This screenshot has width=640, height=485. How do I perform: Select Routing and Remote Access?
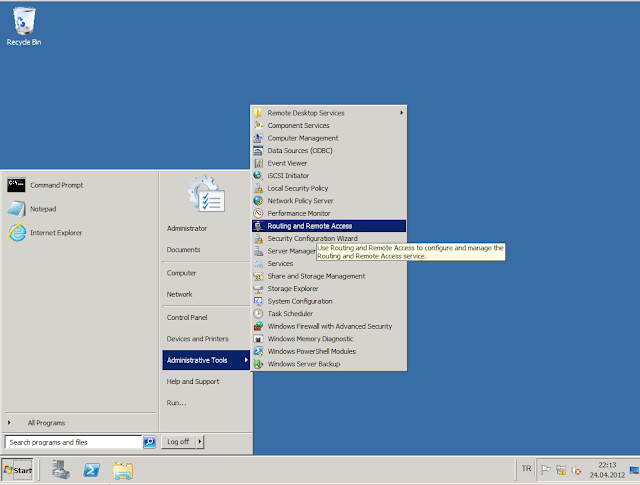click(309, 226)
